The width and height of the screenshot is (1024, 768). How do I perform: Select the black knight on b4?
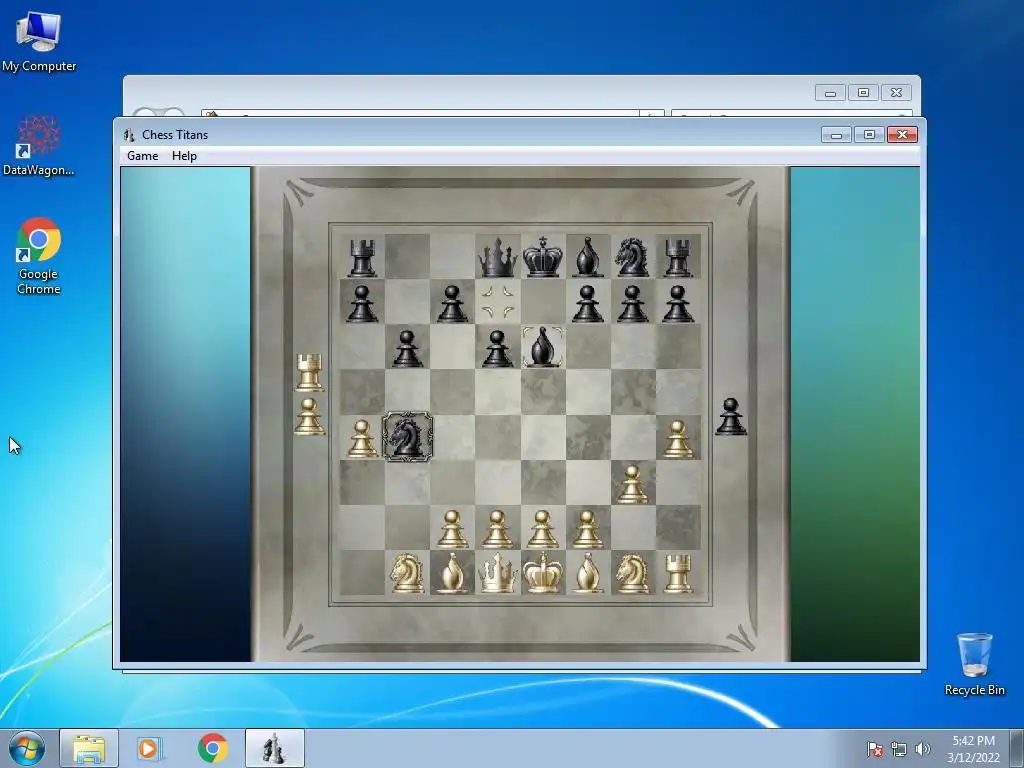(x=407, y=436)
